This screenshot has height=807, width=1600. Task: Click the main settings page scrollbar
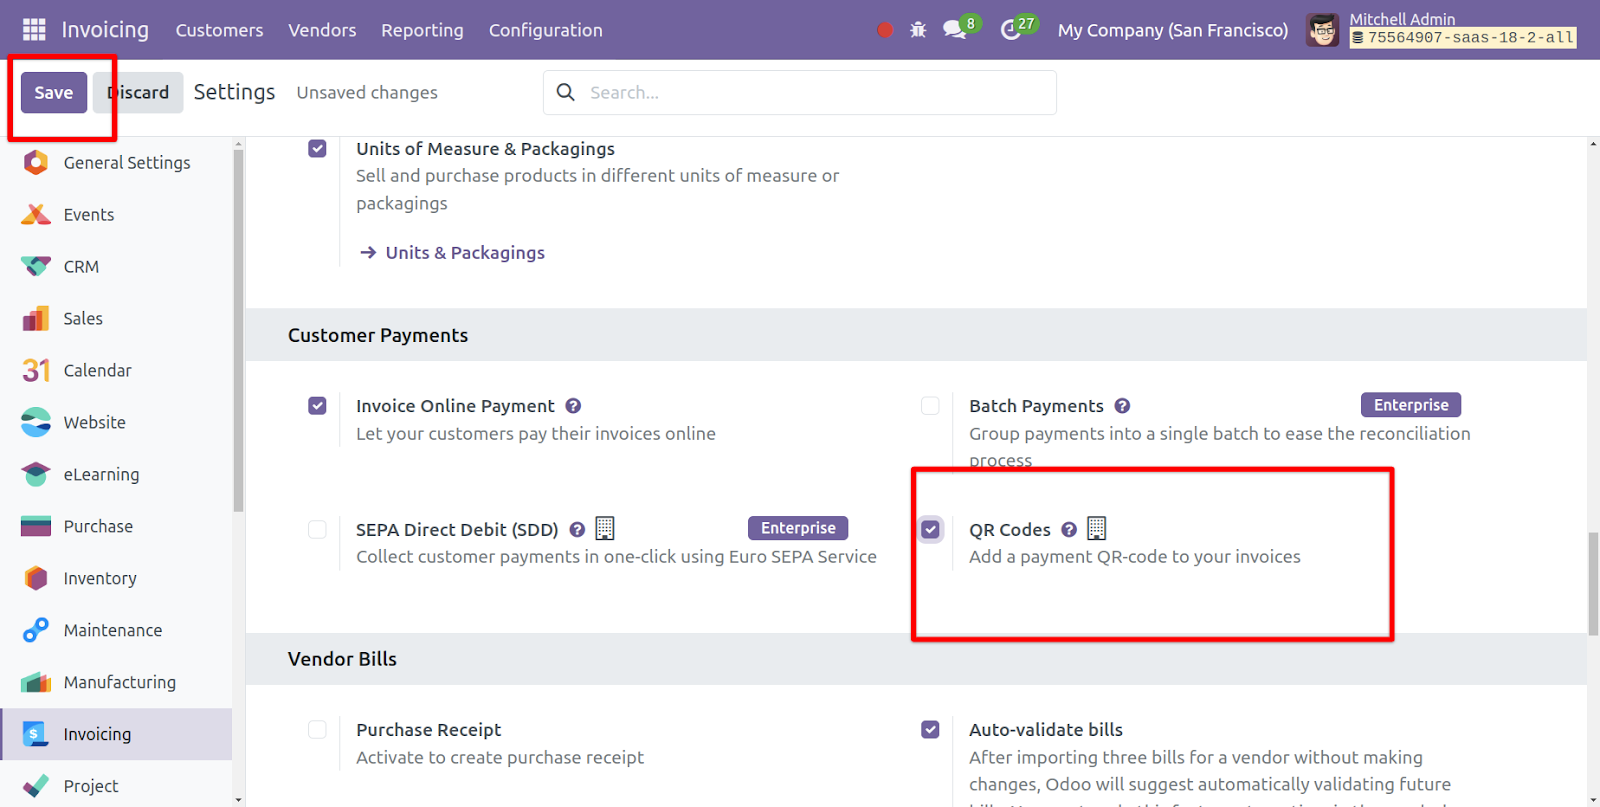click(x=1593, y=584)
